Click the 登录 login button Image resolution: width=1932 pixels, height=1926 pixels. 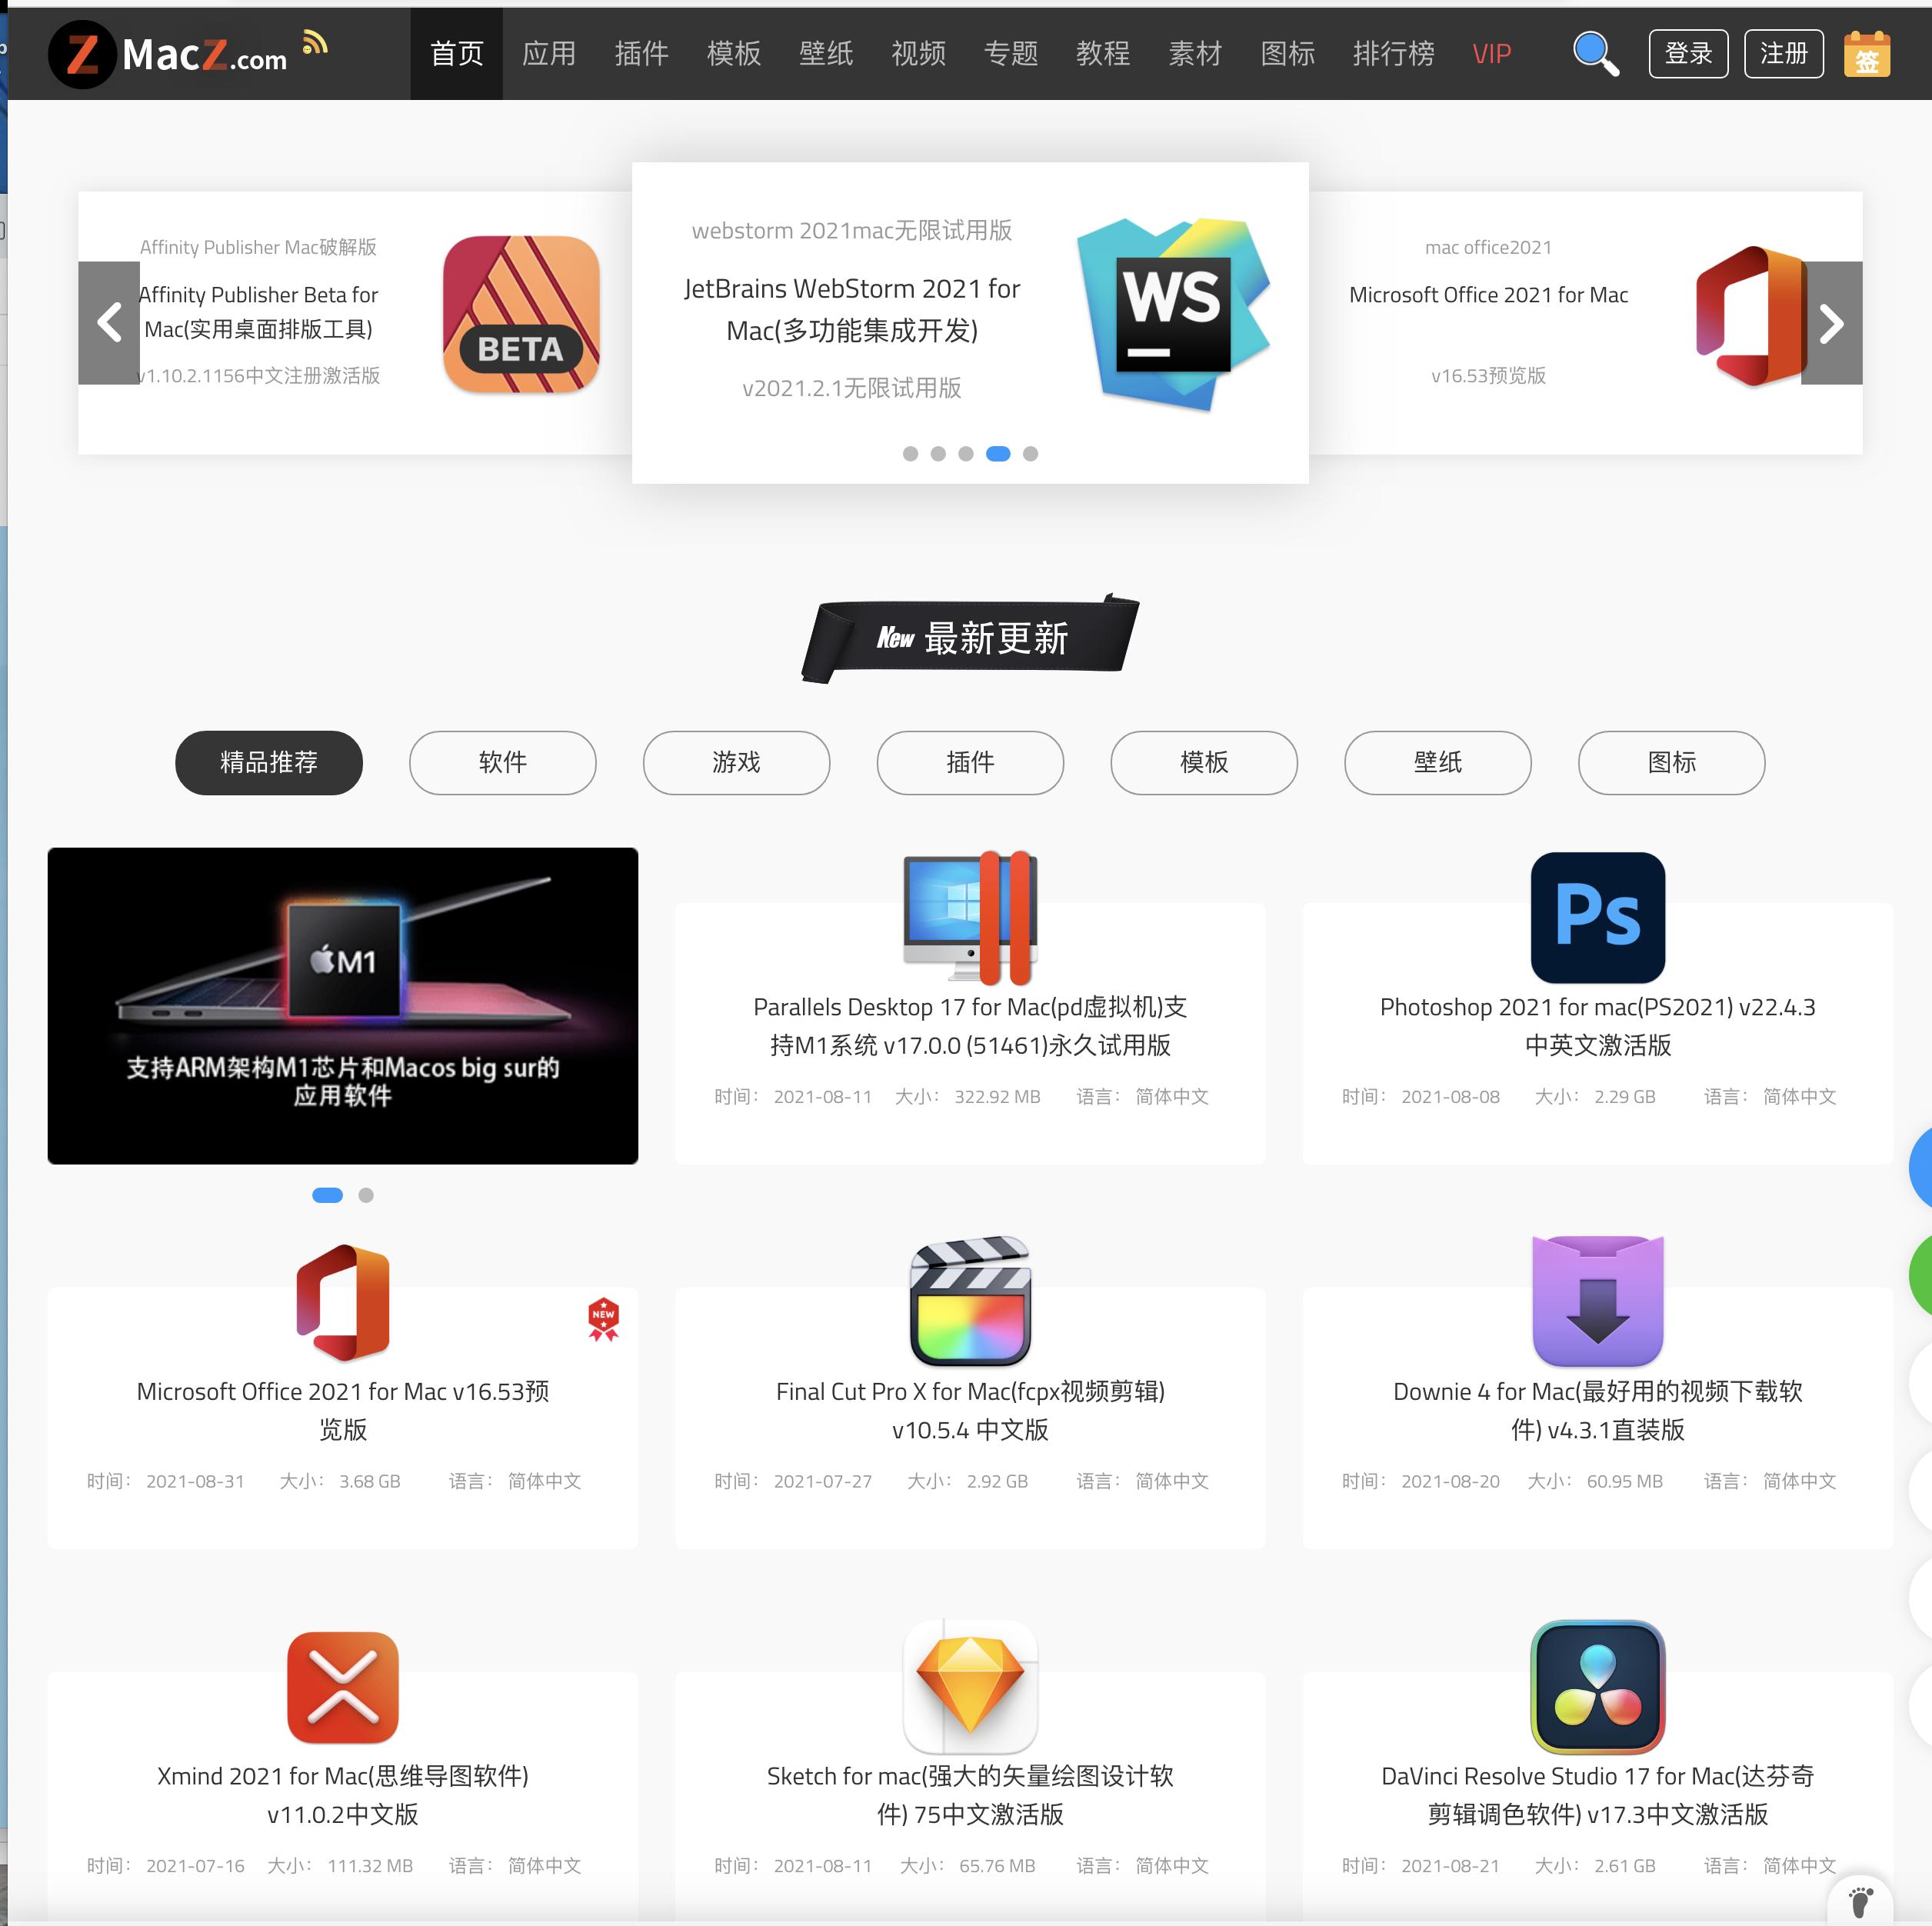(1689, 53)
